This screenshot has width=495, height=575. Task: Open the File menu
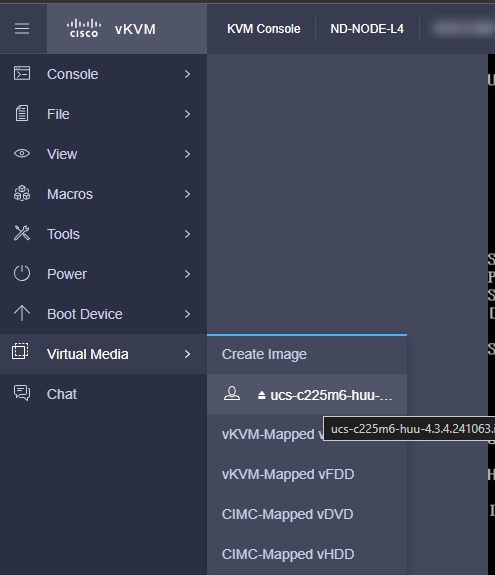103,114
